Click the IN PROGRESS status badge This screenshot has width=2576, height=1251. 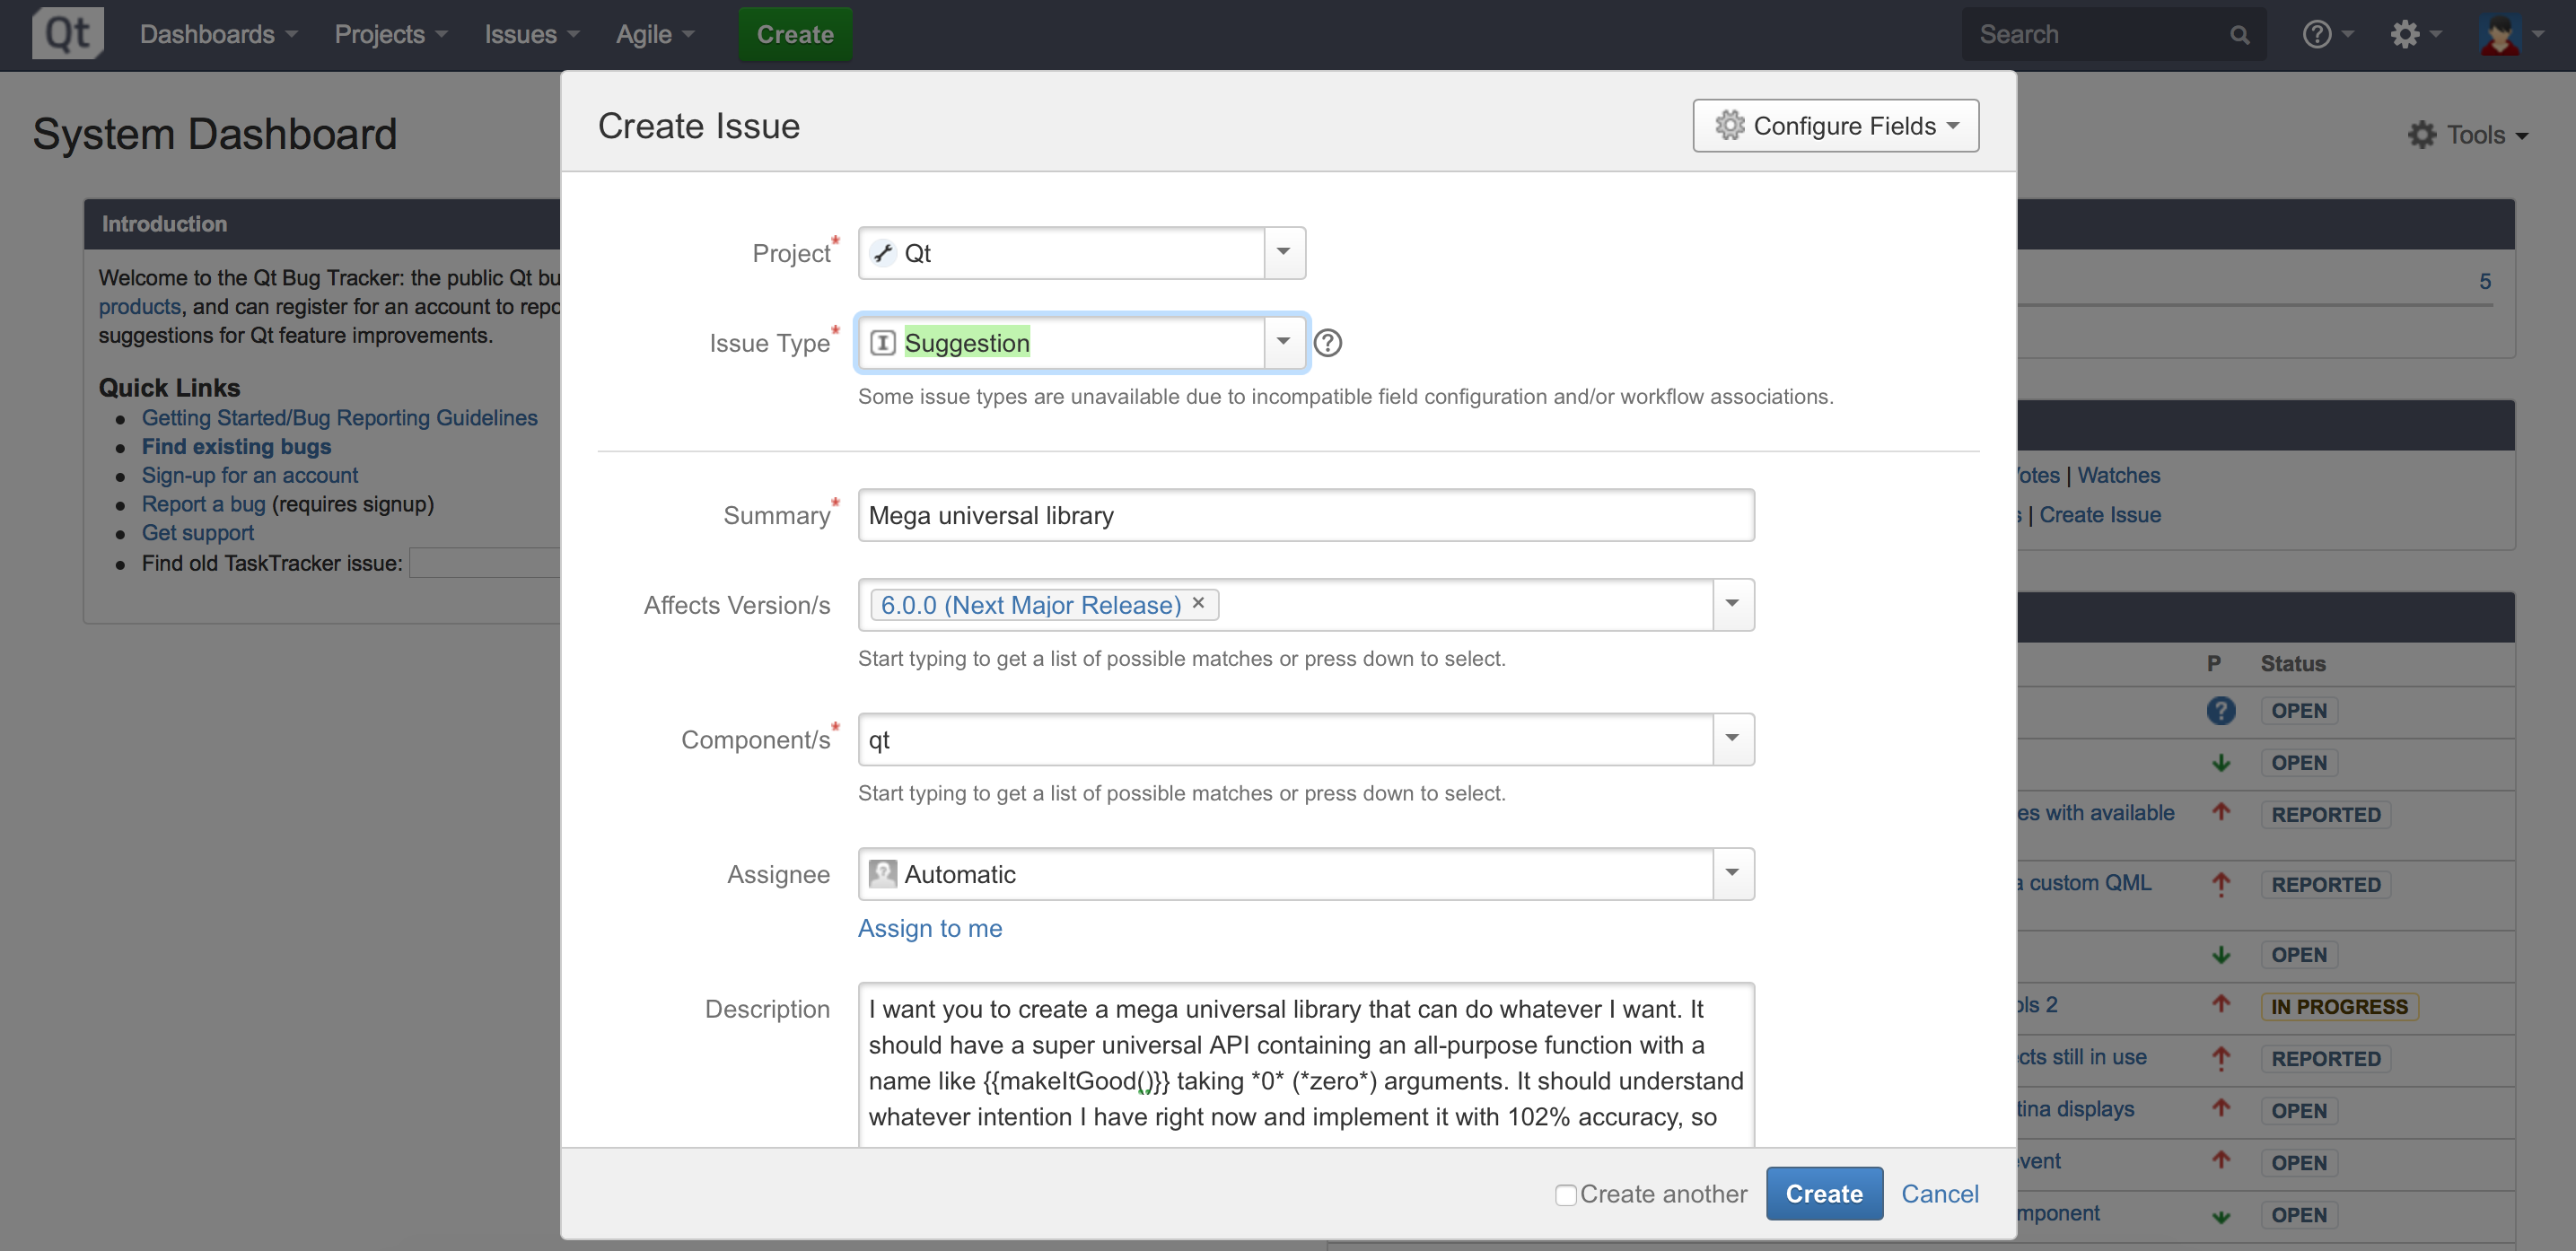2338,1006
